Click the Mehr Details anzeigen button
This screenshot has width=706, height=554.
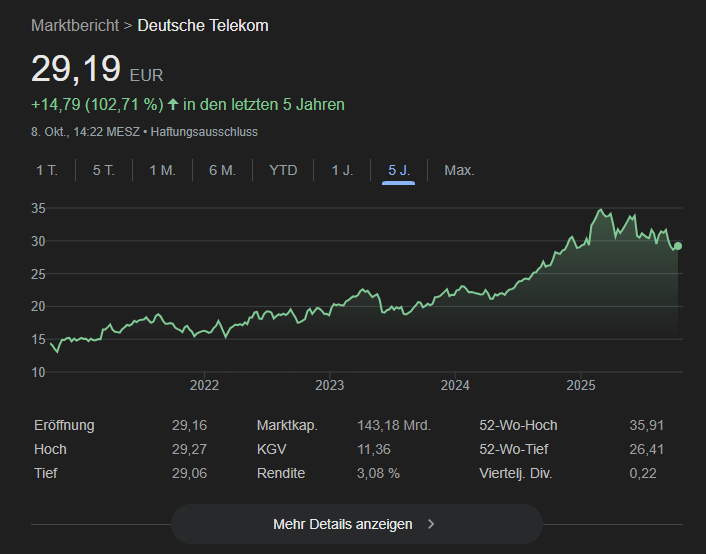point(343,524)
